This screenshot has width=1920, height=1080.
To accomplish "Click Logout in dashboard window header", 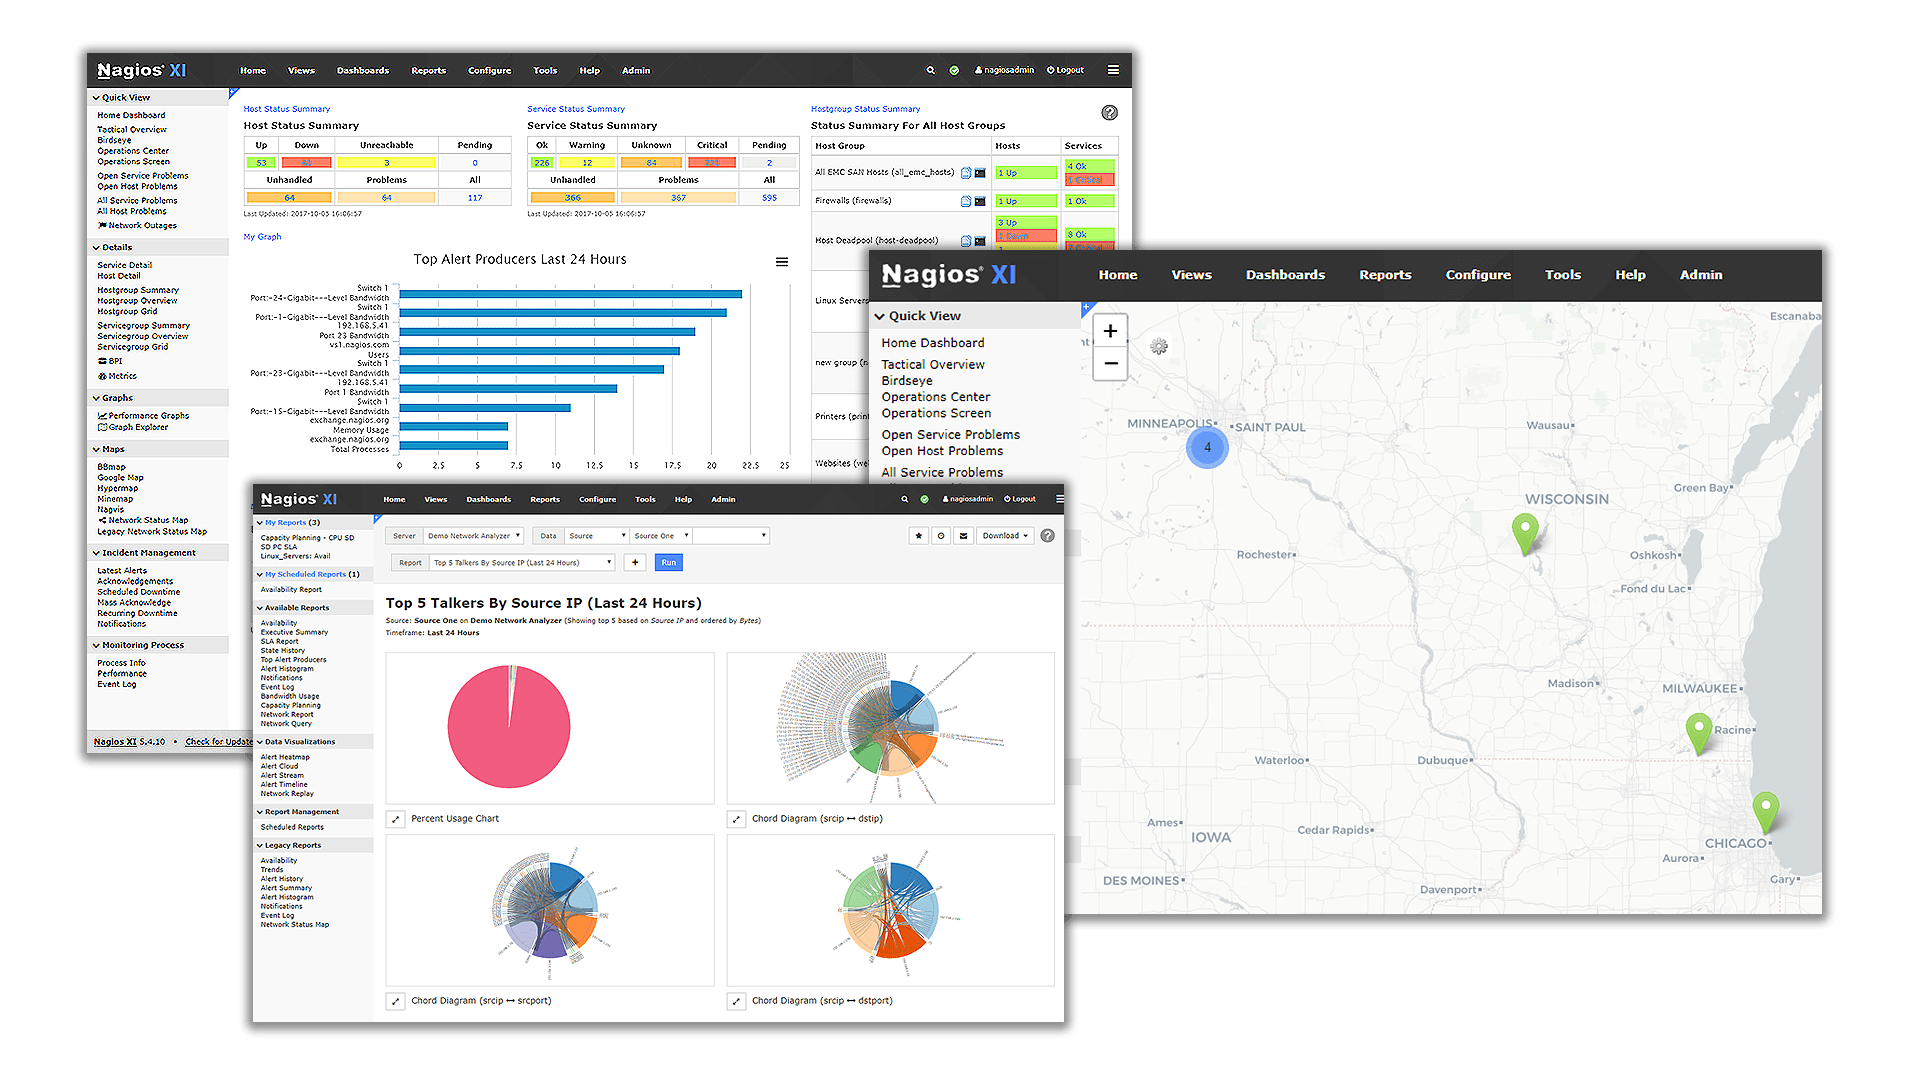I will coord(1066,70).
